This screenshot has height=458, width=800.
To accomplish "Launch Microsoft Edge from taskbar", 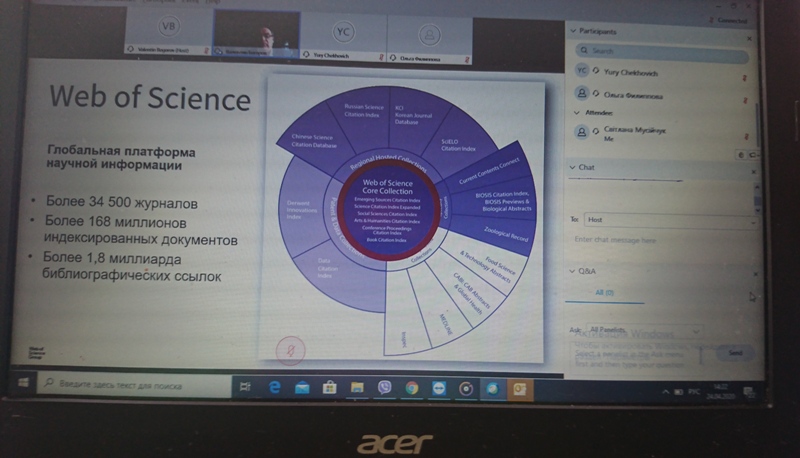I will tap(274, 388).
